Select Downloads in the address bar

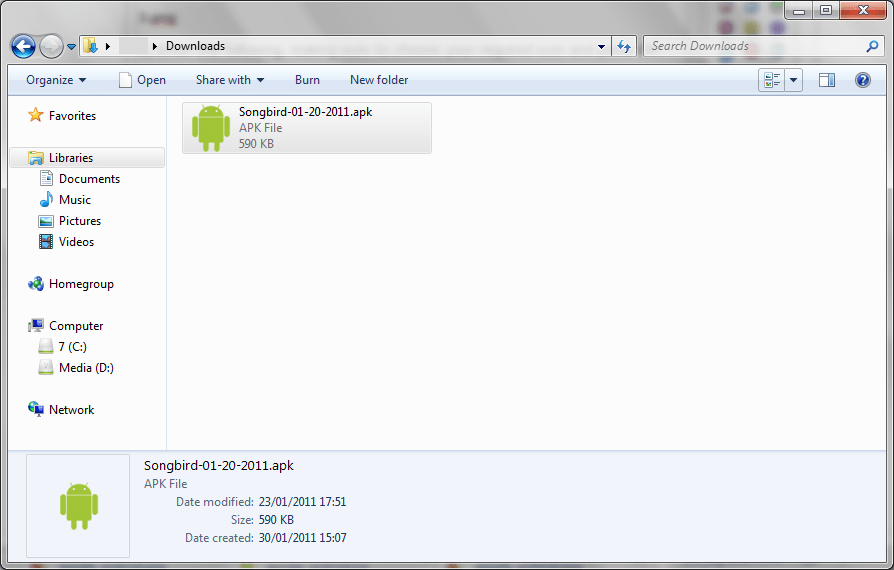pyautogui.click(x=196, y=46)
